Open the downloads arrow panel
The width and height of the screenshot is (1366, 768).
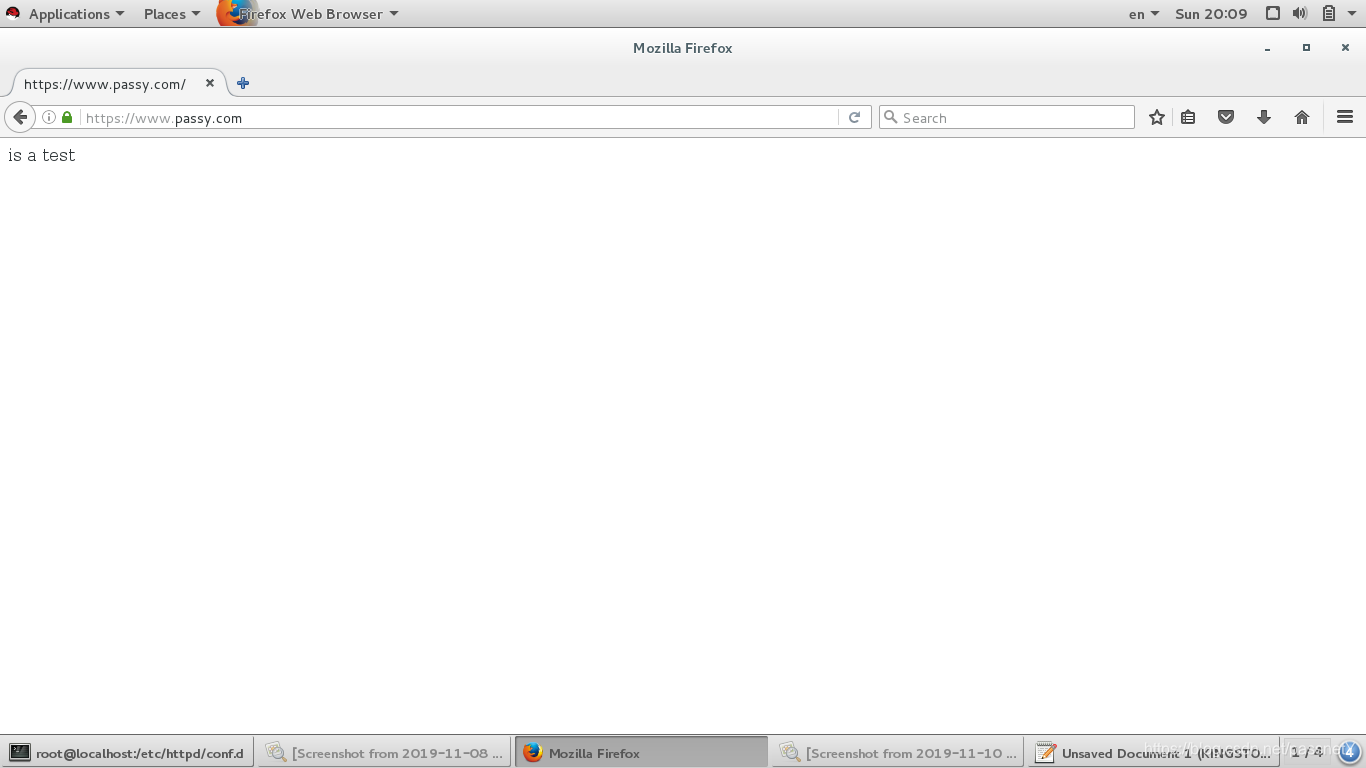(1264, 117)
